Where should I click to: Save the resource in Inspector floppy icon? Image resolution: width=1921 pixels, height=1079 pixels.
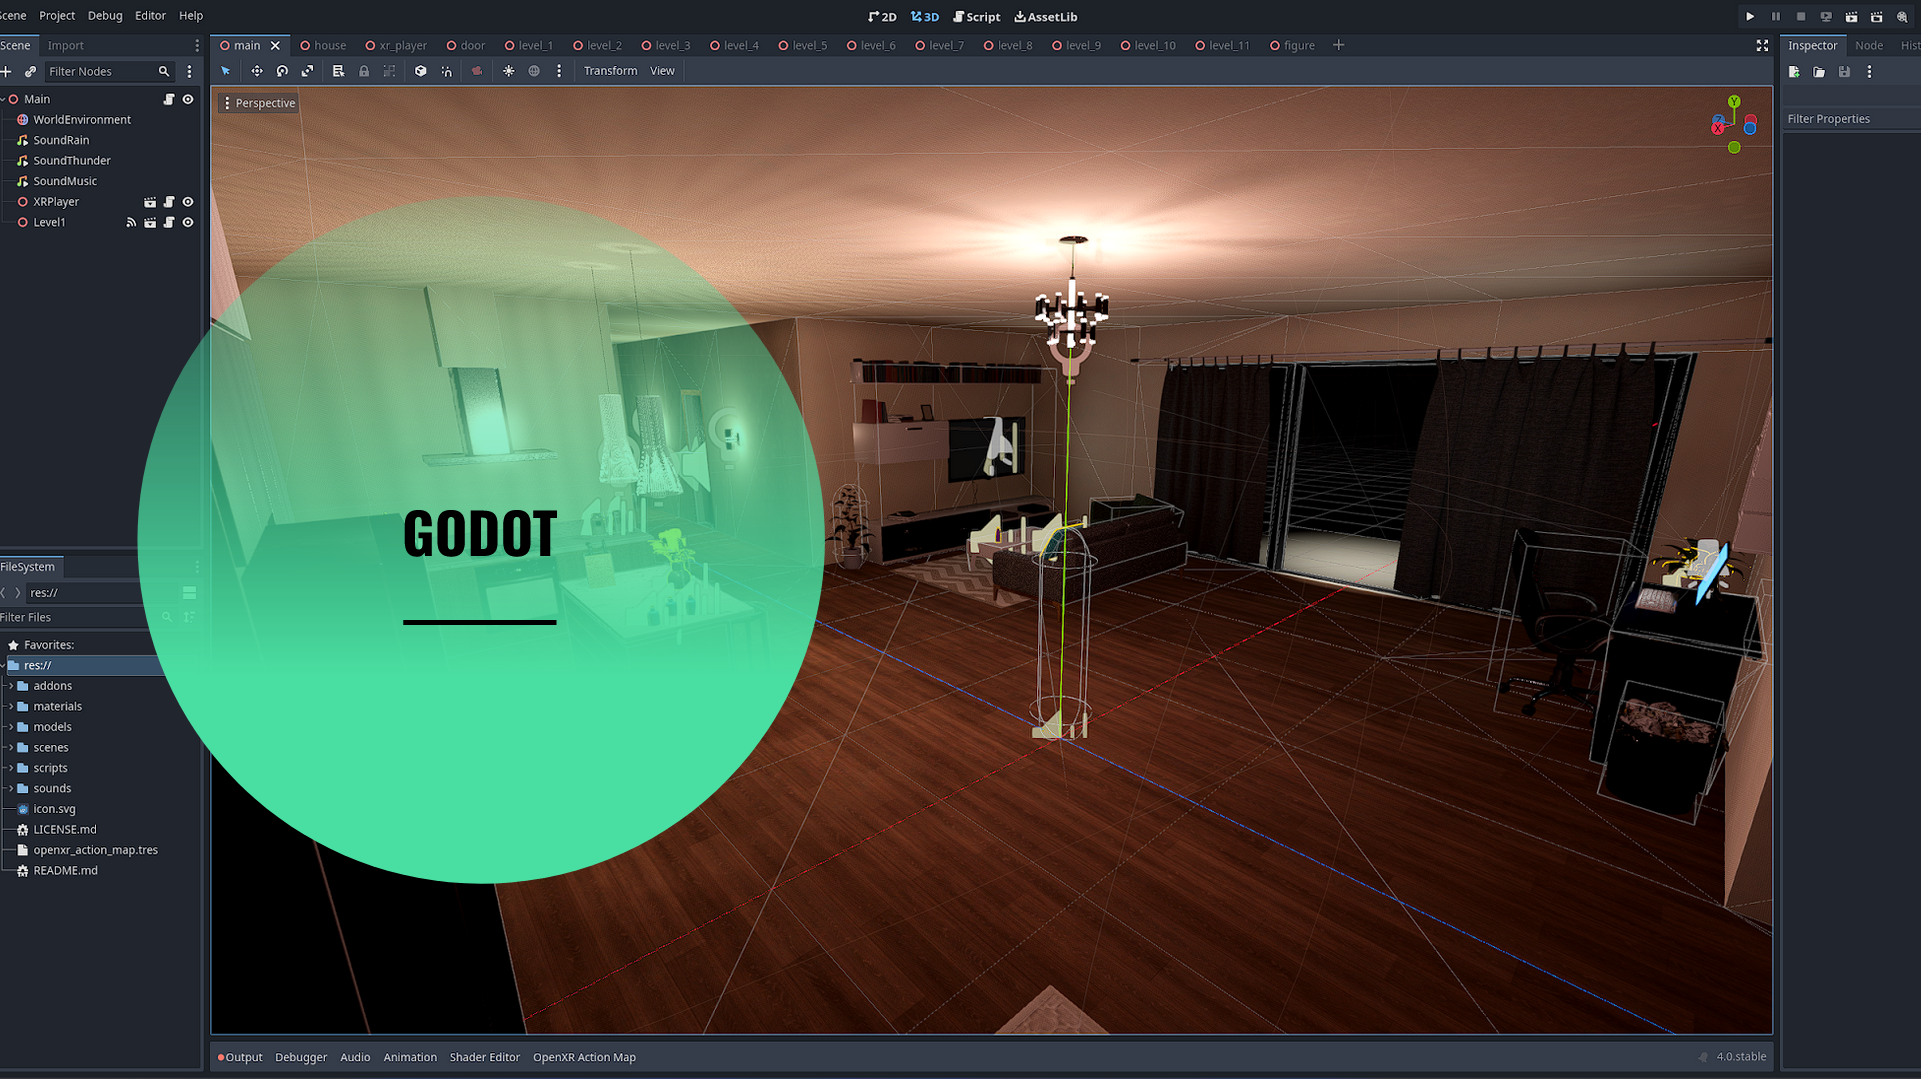(1844, 72)
